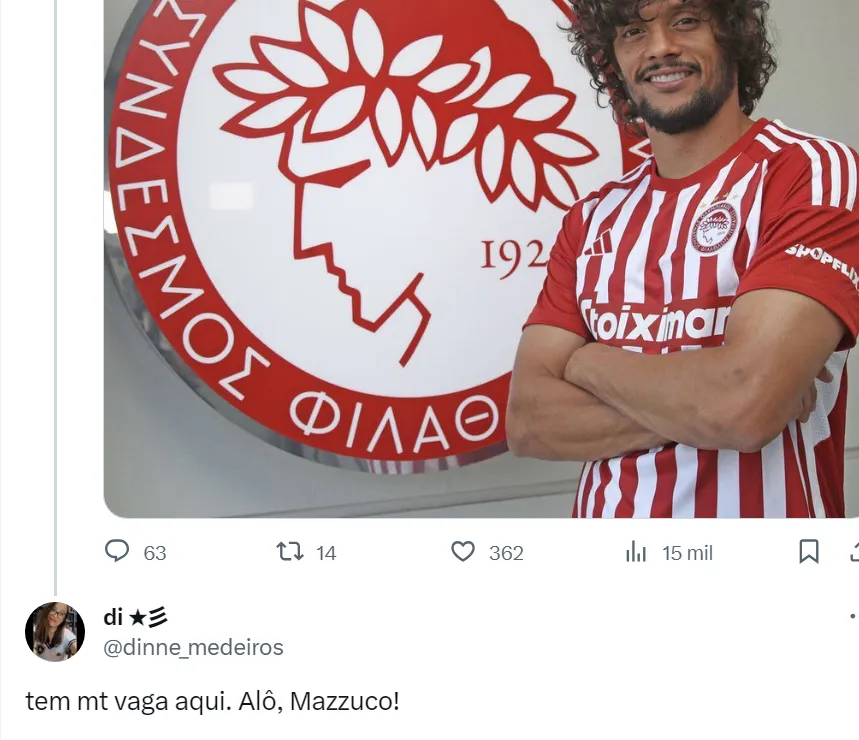Screen dimensions: 859x740
Task: Open more options dots on di's reply
Action: [x=854, y=616]
